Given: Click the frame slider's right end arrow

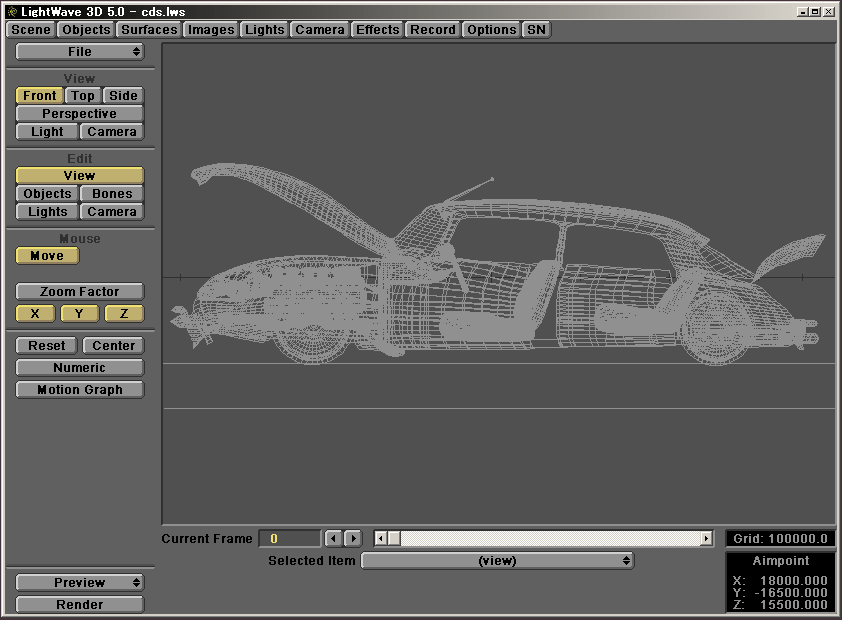Looking at the screenshot, I should pyautogui.click(x=706, y=539).
